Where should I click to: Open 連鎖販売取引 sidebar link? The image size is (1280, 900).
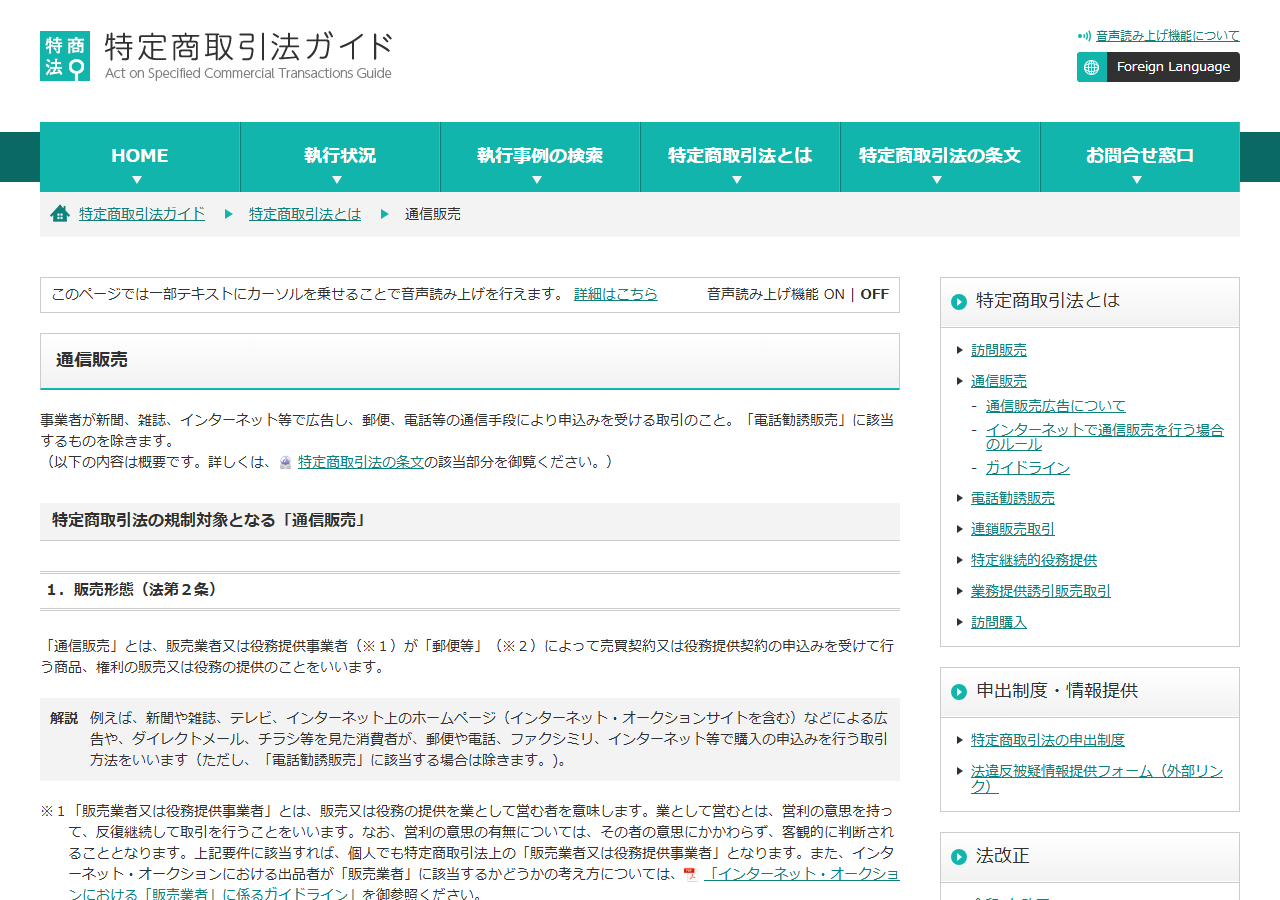tap(1013, 529)
